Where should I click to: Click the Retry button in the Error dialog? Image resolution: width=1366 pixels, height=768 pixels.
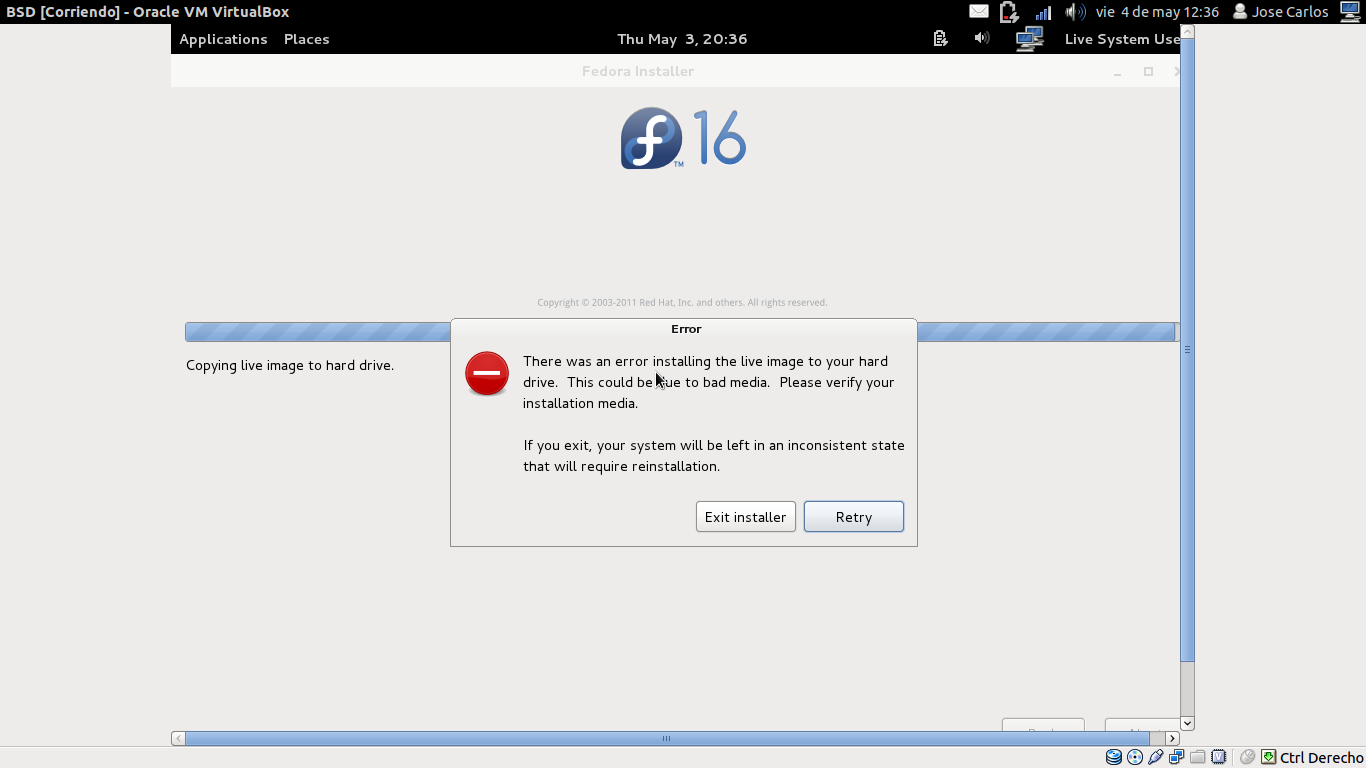pos(853,517)
